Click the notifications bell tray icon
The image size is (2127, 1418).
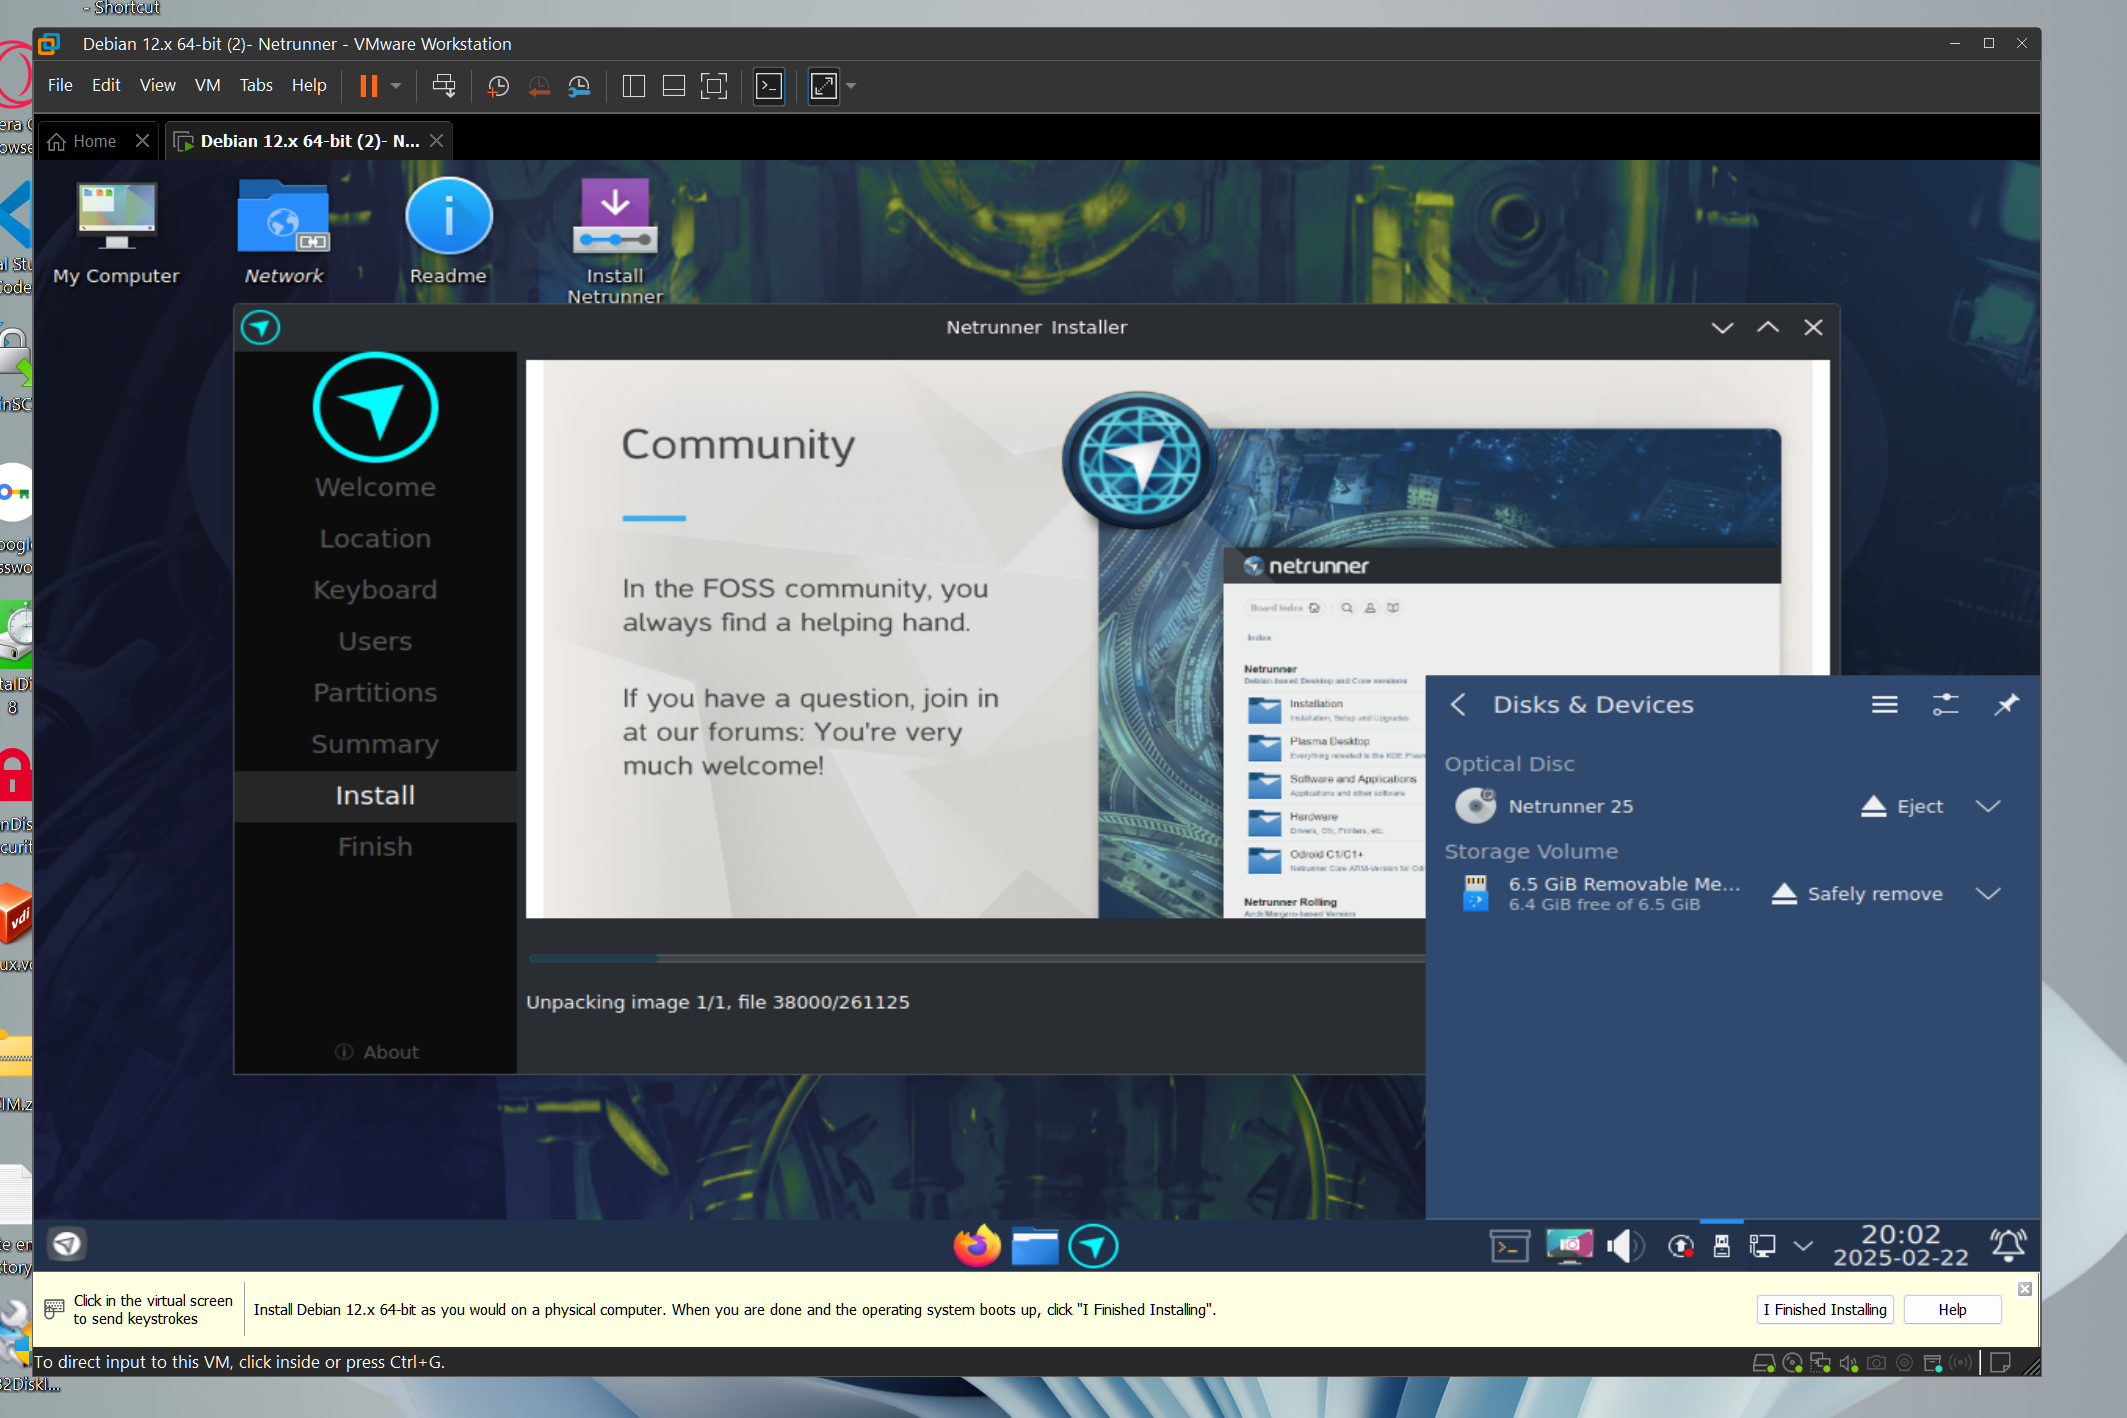coord(2007,1245)
